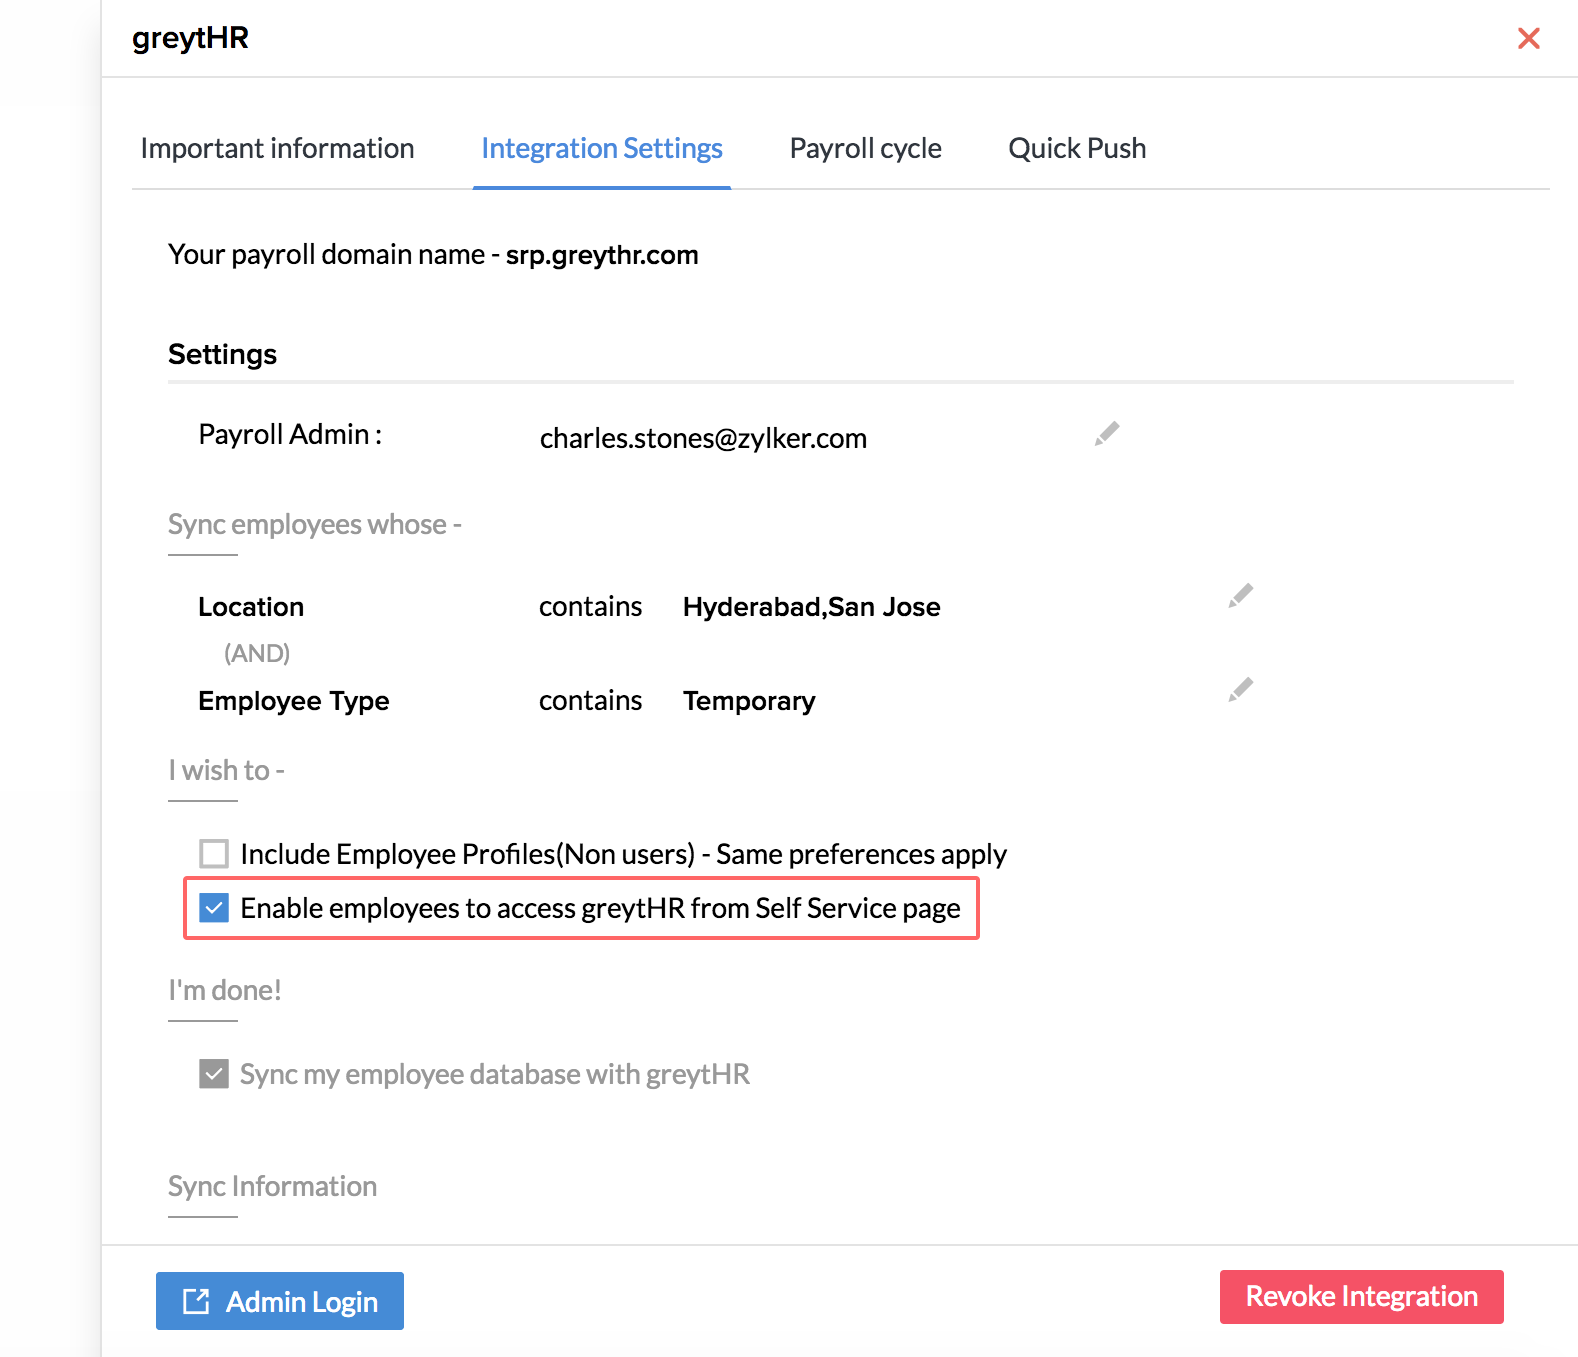Edit the Payroll Admin email pencil icon
Screen dimensions: 1578x1357
pyautogui.click(x=1107, y=434)
